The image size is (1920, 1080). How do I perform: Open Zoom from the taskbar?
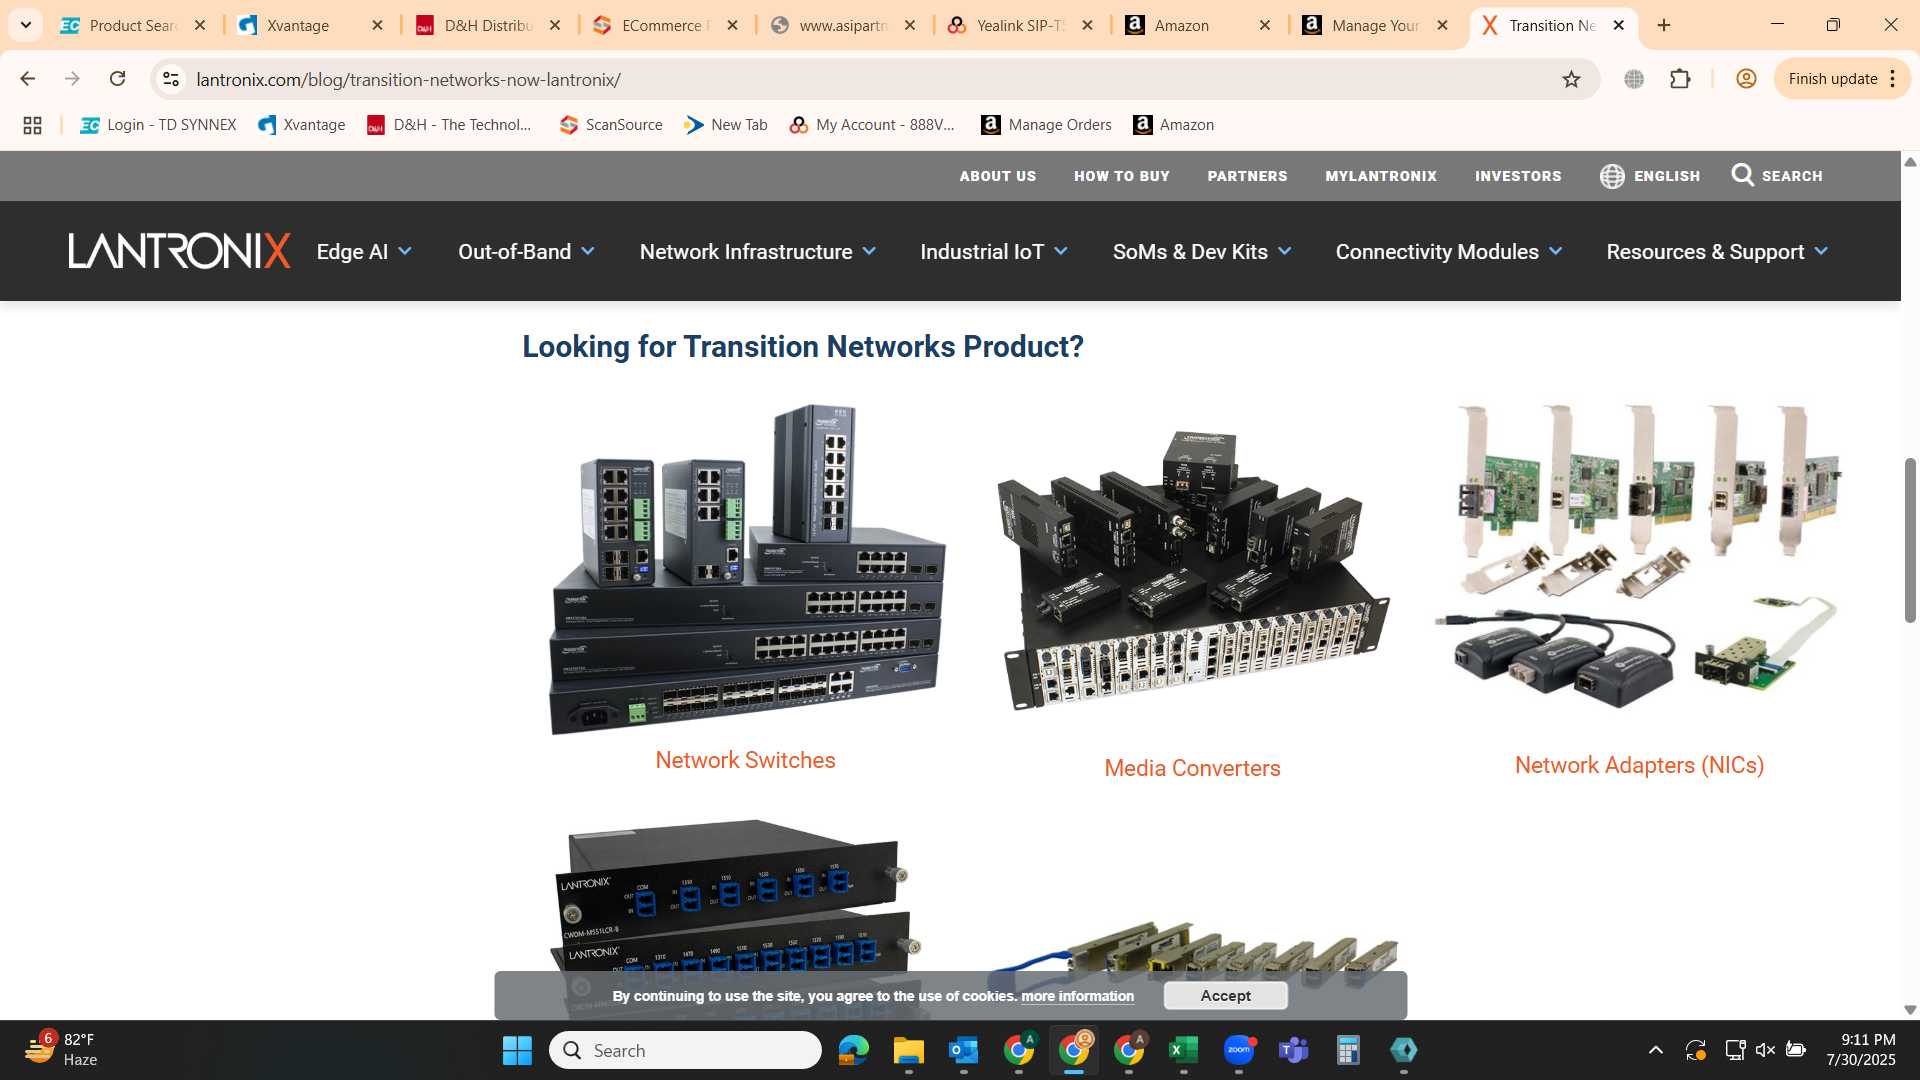click(x=1239, y=1050)
